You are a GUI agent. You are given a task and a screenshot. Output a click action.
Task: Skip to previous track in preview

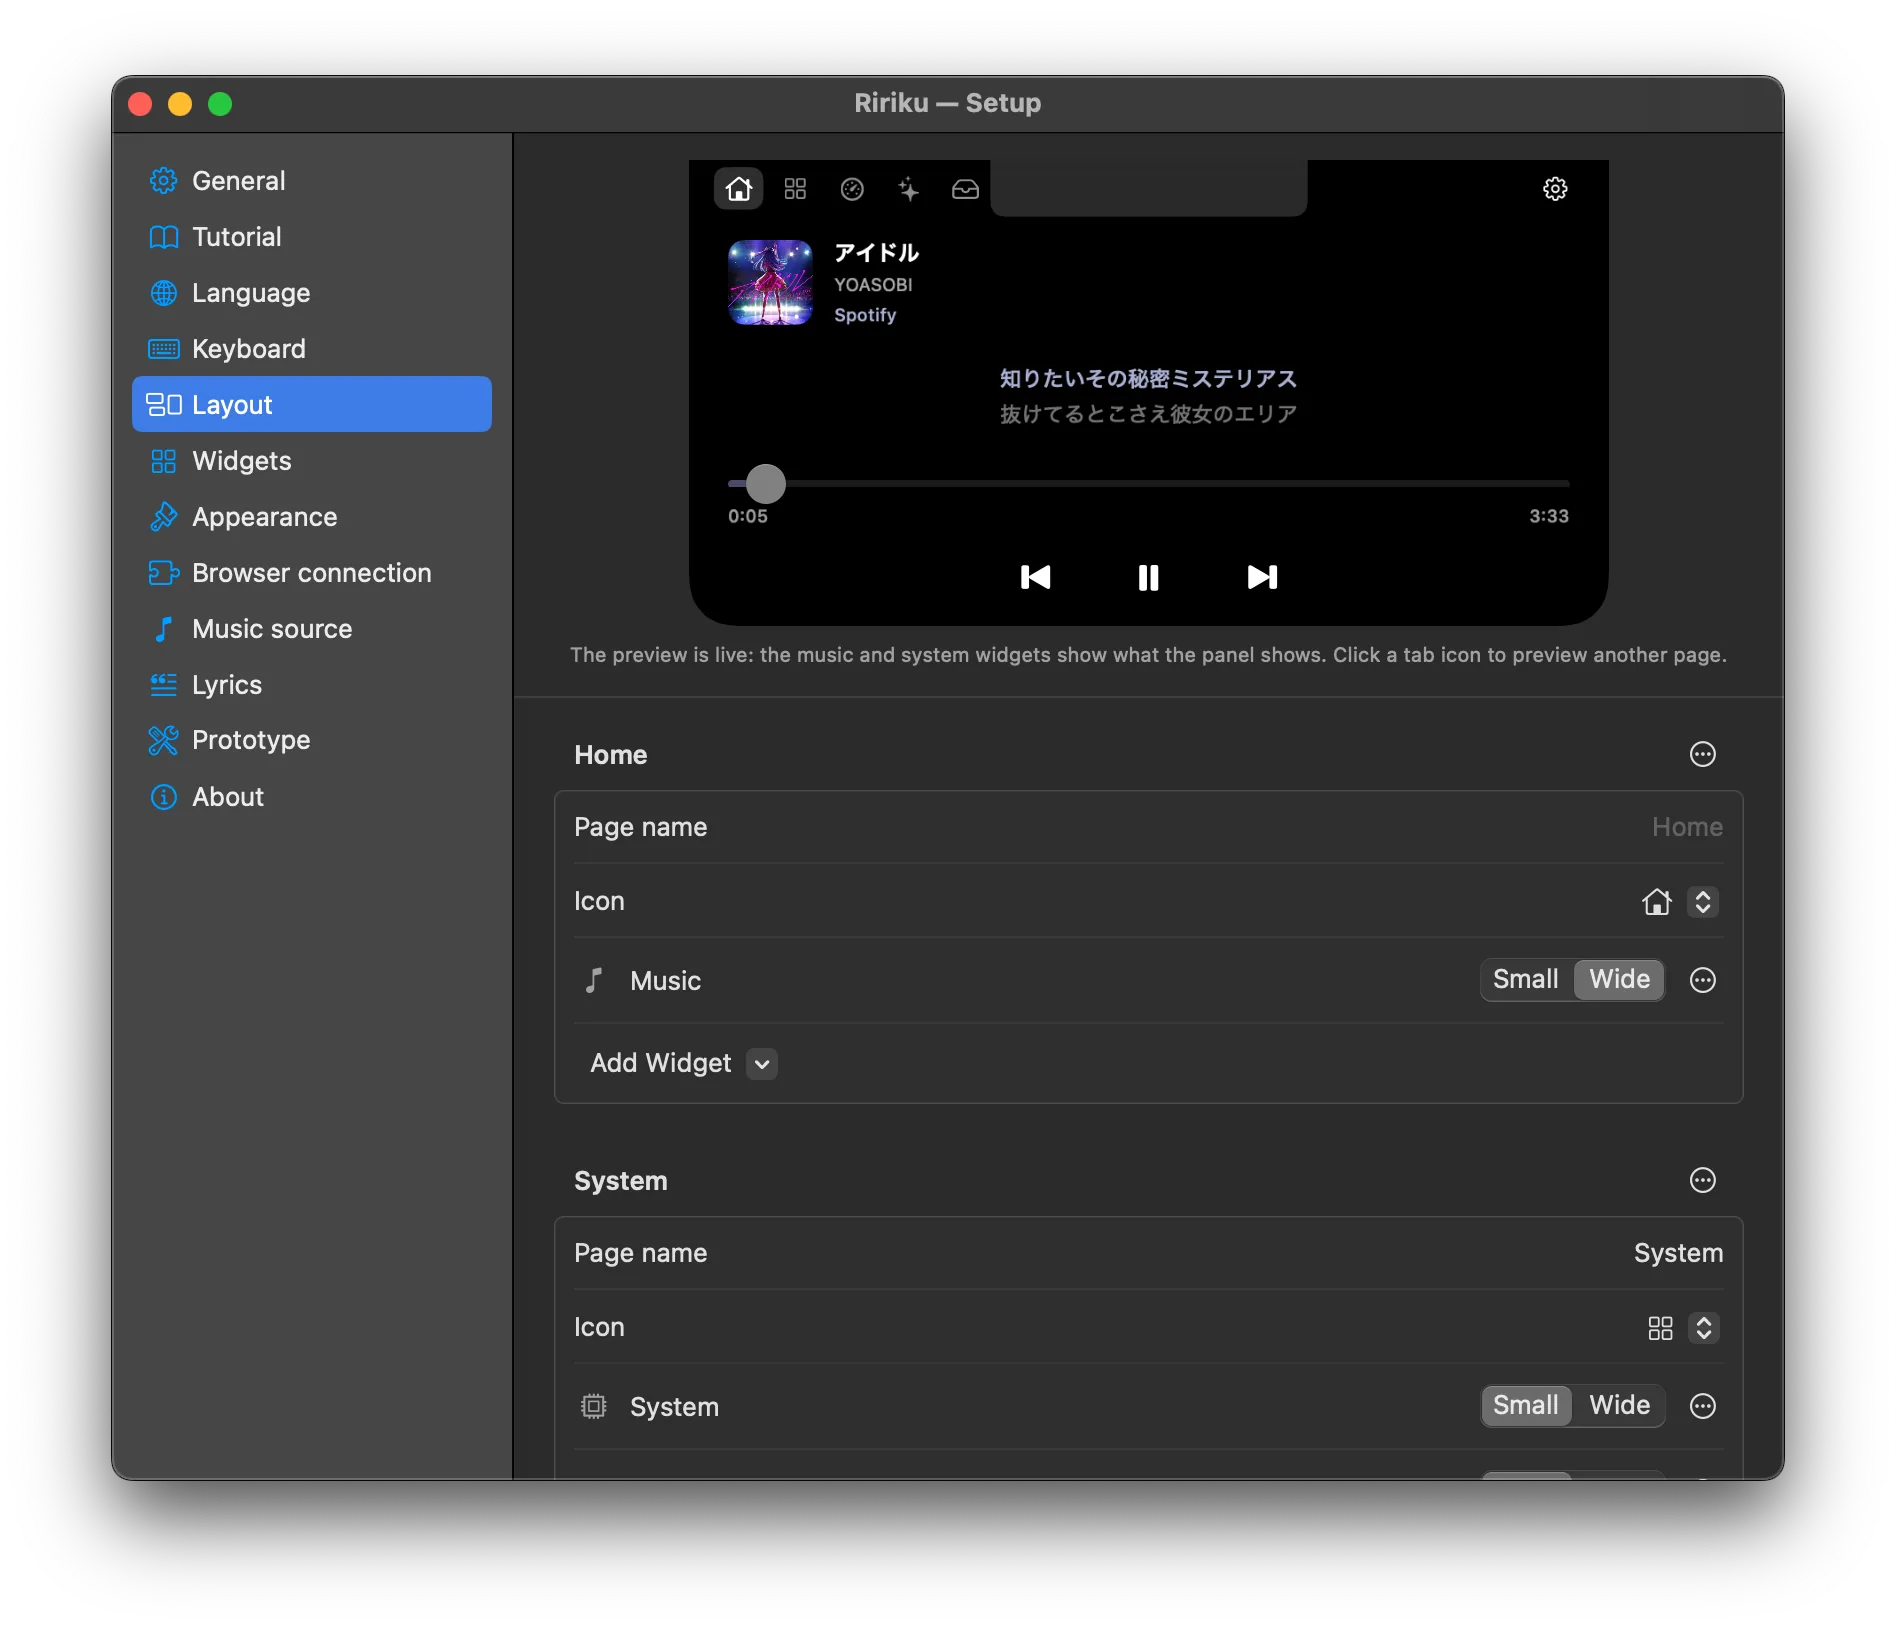coord(1035,577)
